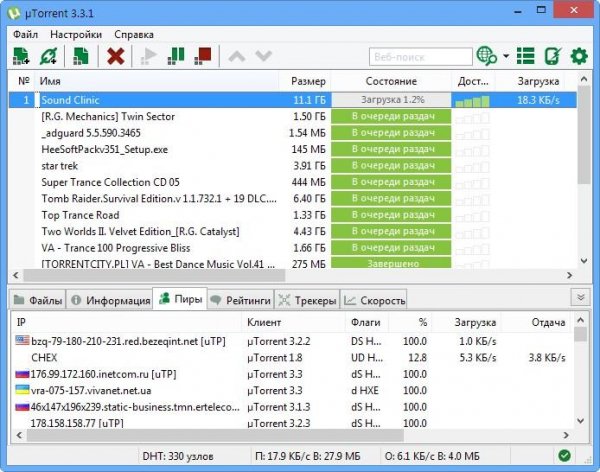Select Two Worlds II Velvet Edition torrent
Viewport: 600px width, 472px height.
(293, 232)
